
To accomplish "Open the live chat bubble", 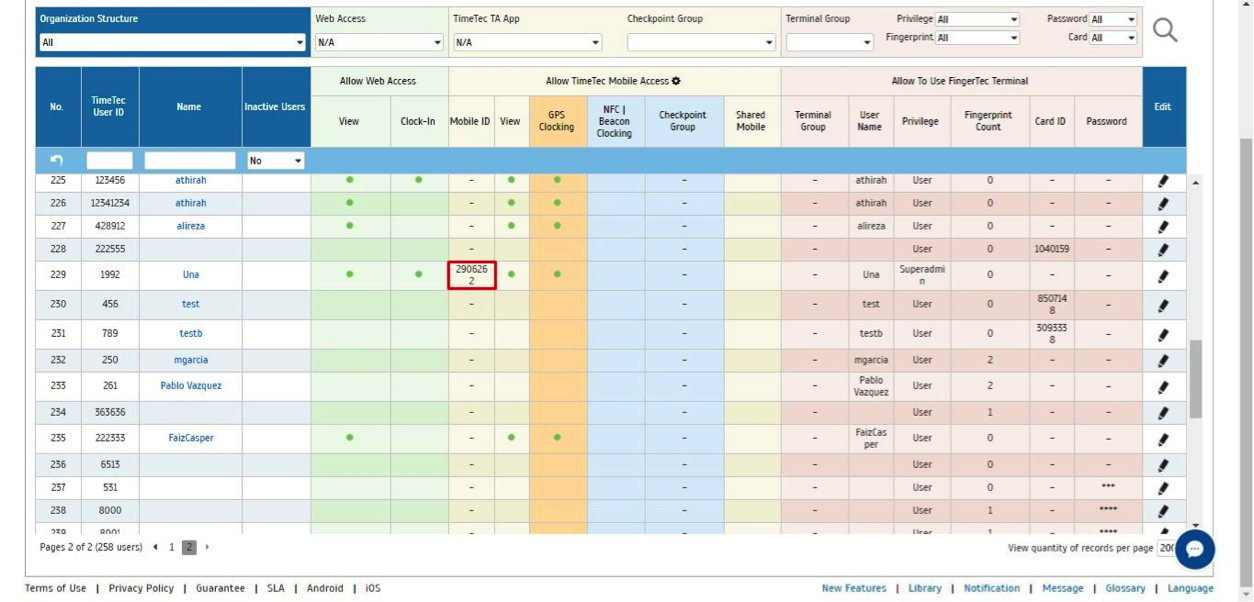I will 1194,548.
